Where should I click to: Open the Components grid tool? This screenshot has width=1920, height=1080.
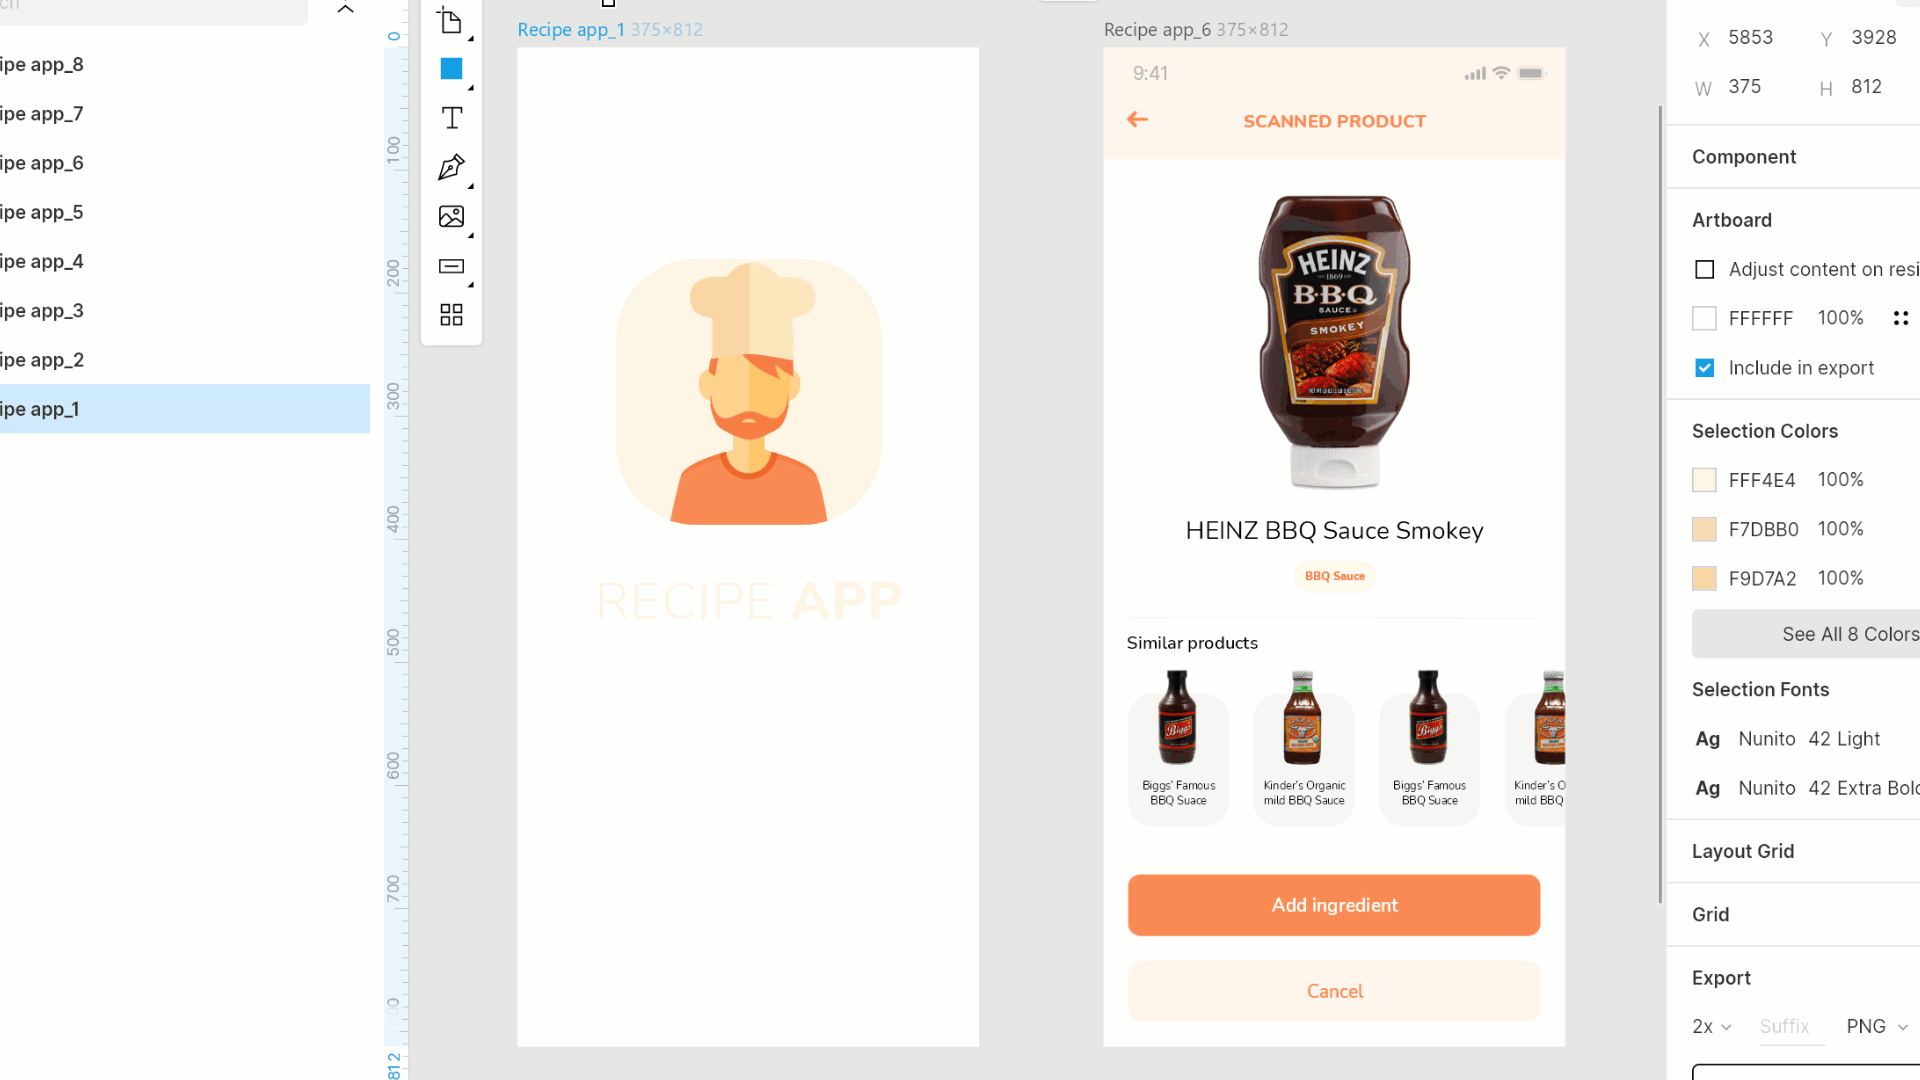[451, 315]
